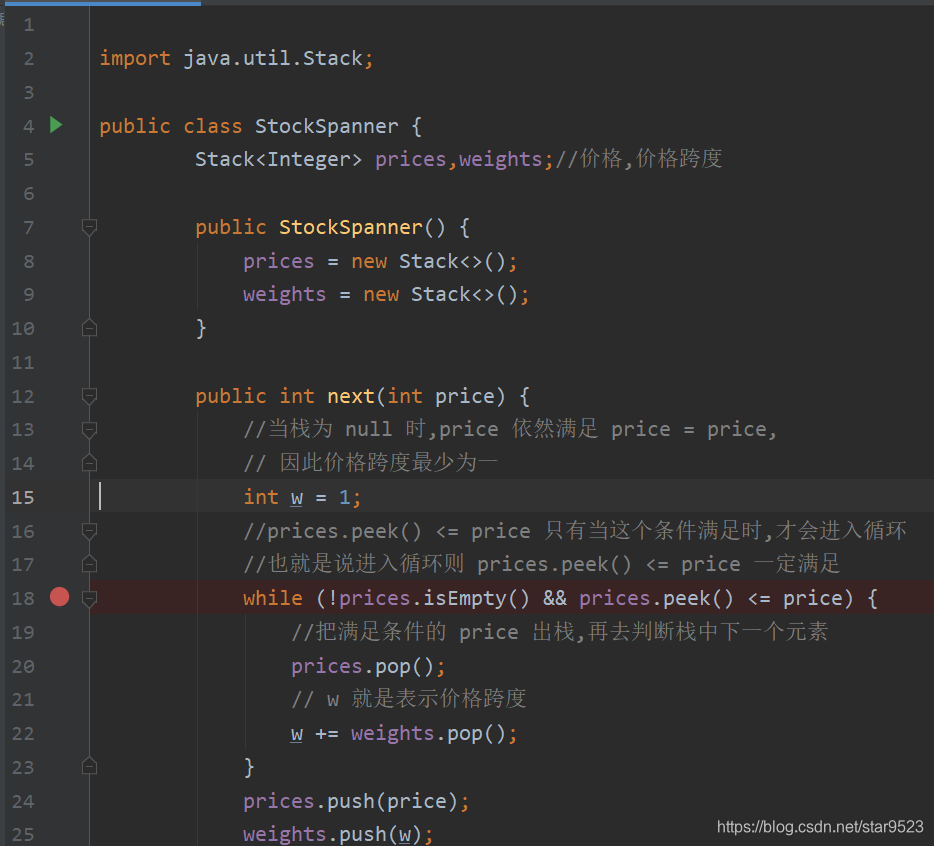Click 'prices.pop();' on line 20
The image size is (934, 846).
pos(368,666)
